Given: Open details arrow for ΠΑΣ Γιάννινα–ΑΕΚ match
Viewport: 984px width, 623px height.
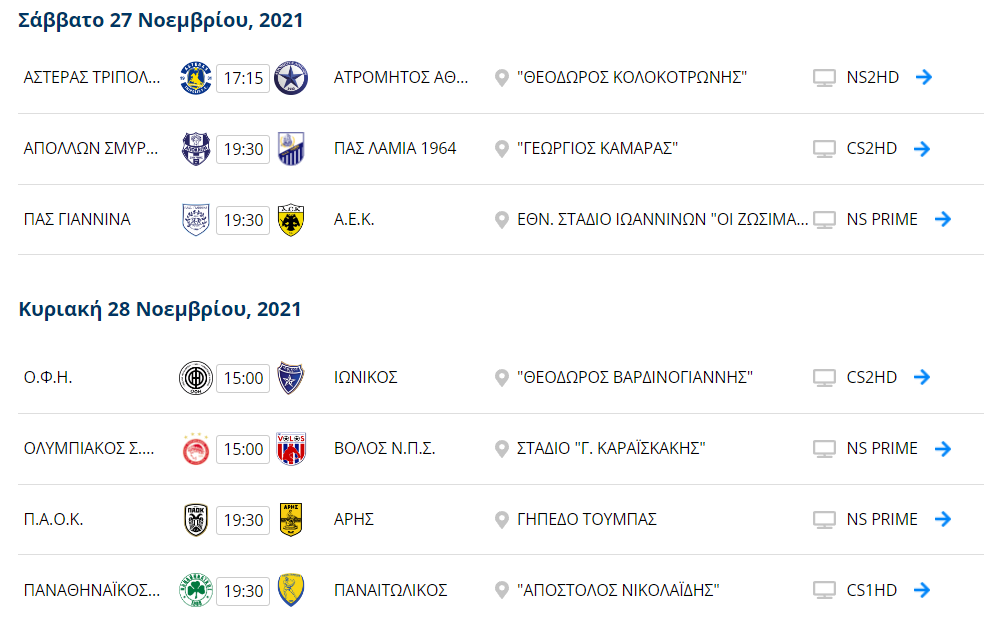Looking at the screenshot, I should tap(942, 219).
